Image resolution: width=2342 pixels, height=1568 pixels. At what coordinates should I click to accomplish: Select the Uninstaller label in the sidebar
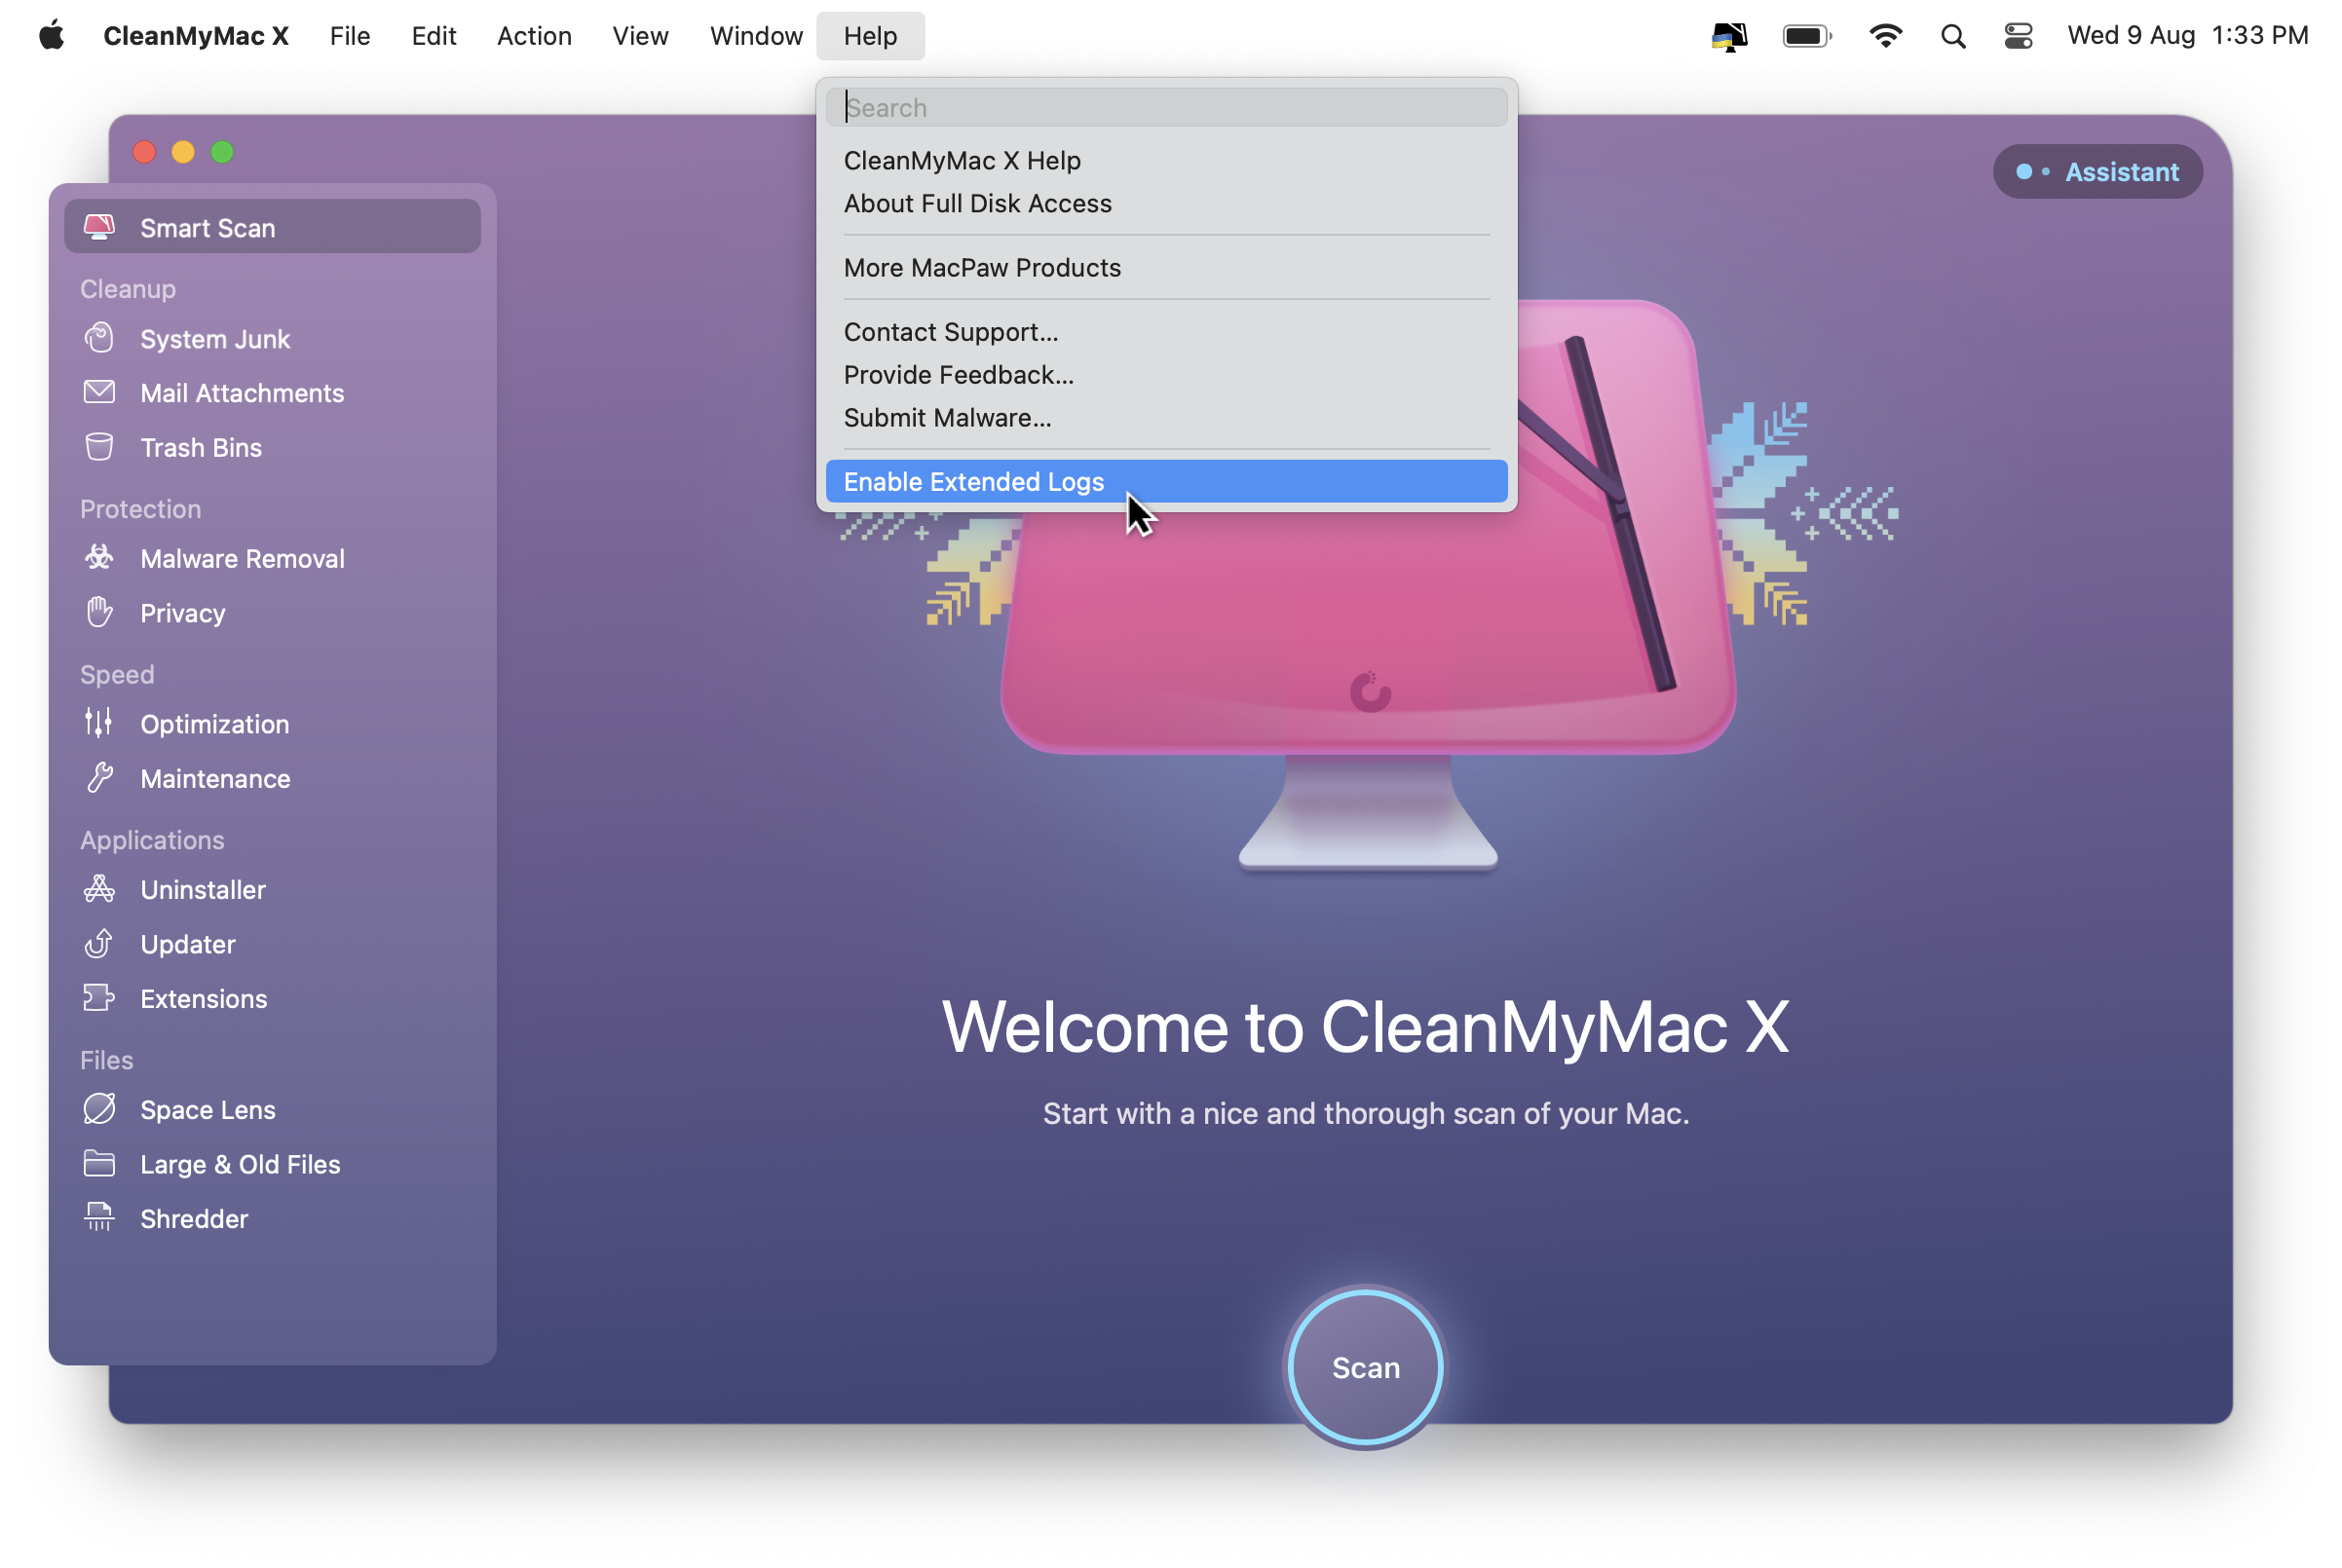click(203, 889)
